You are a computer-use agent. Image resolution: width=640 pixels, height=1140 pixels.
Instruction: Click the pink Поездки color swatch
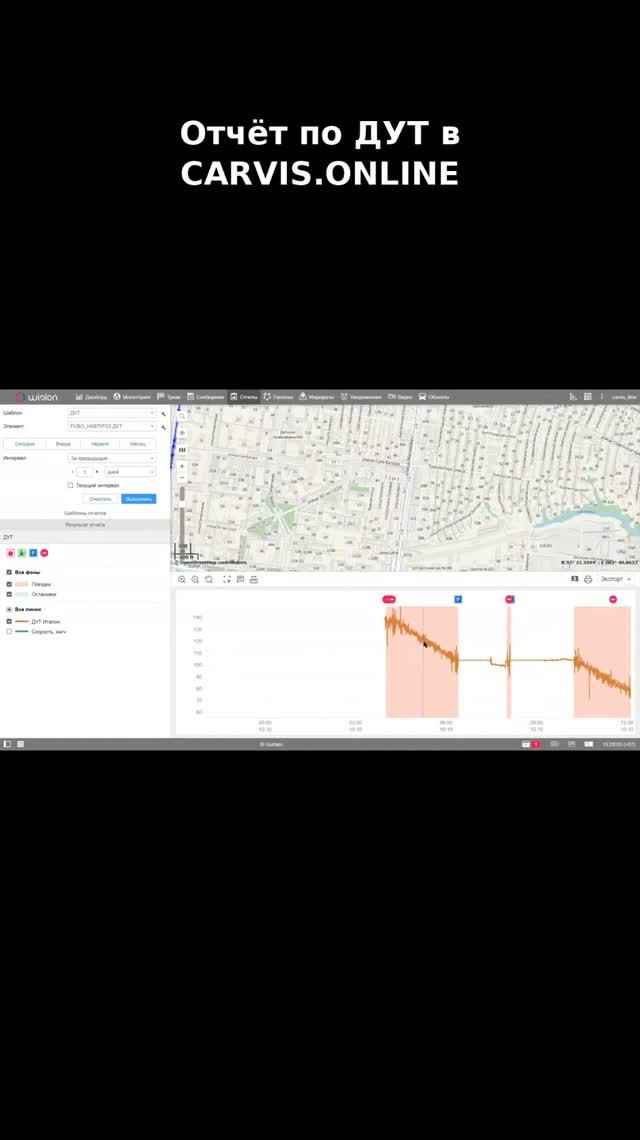[22, 584]
